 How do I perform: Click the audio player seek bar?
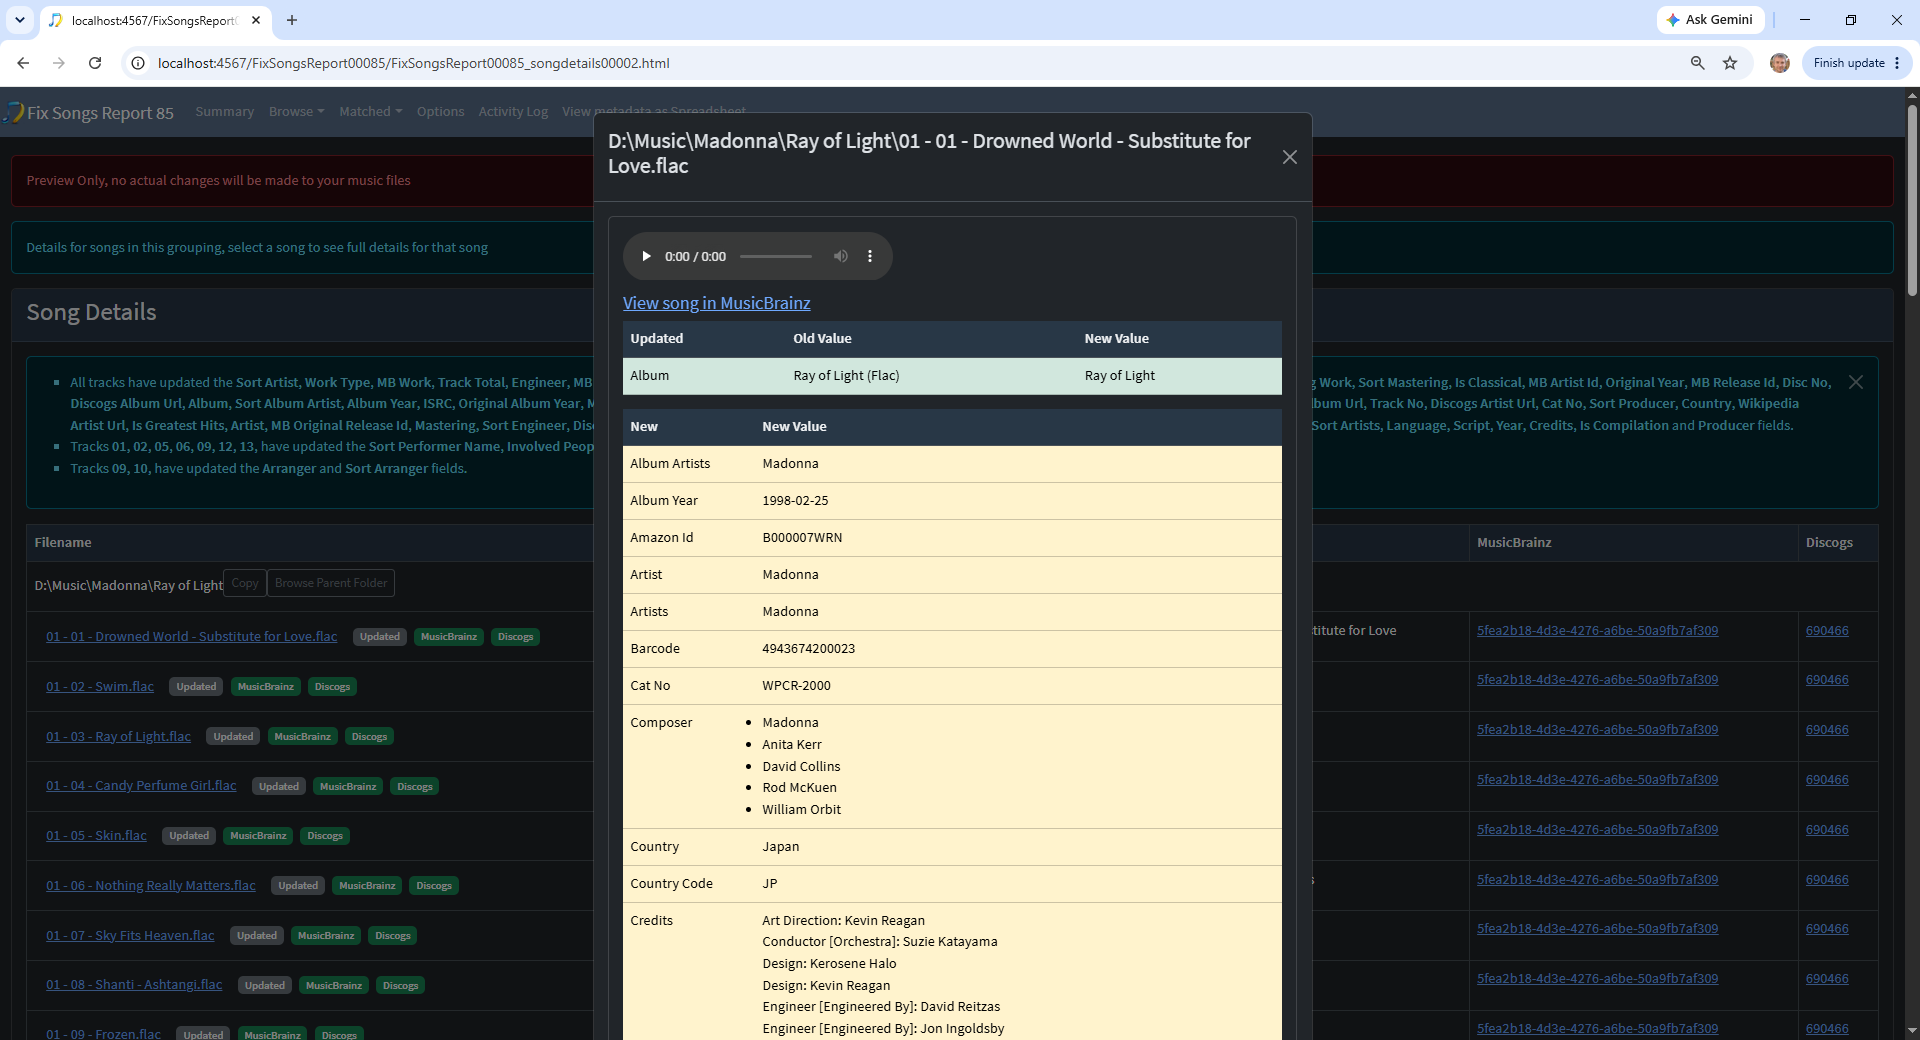point(776,257)
